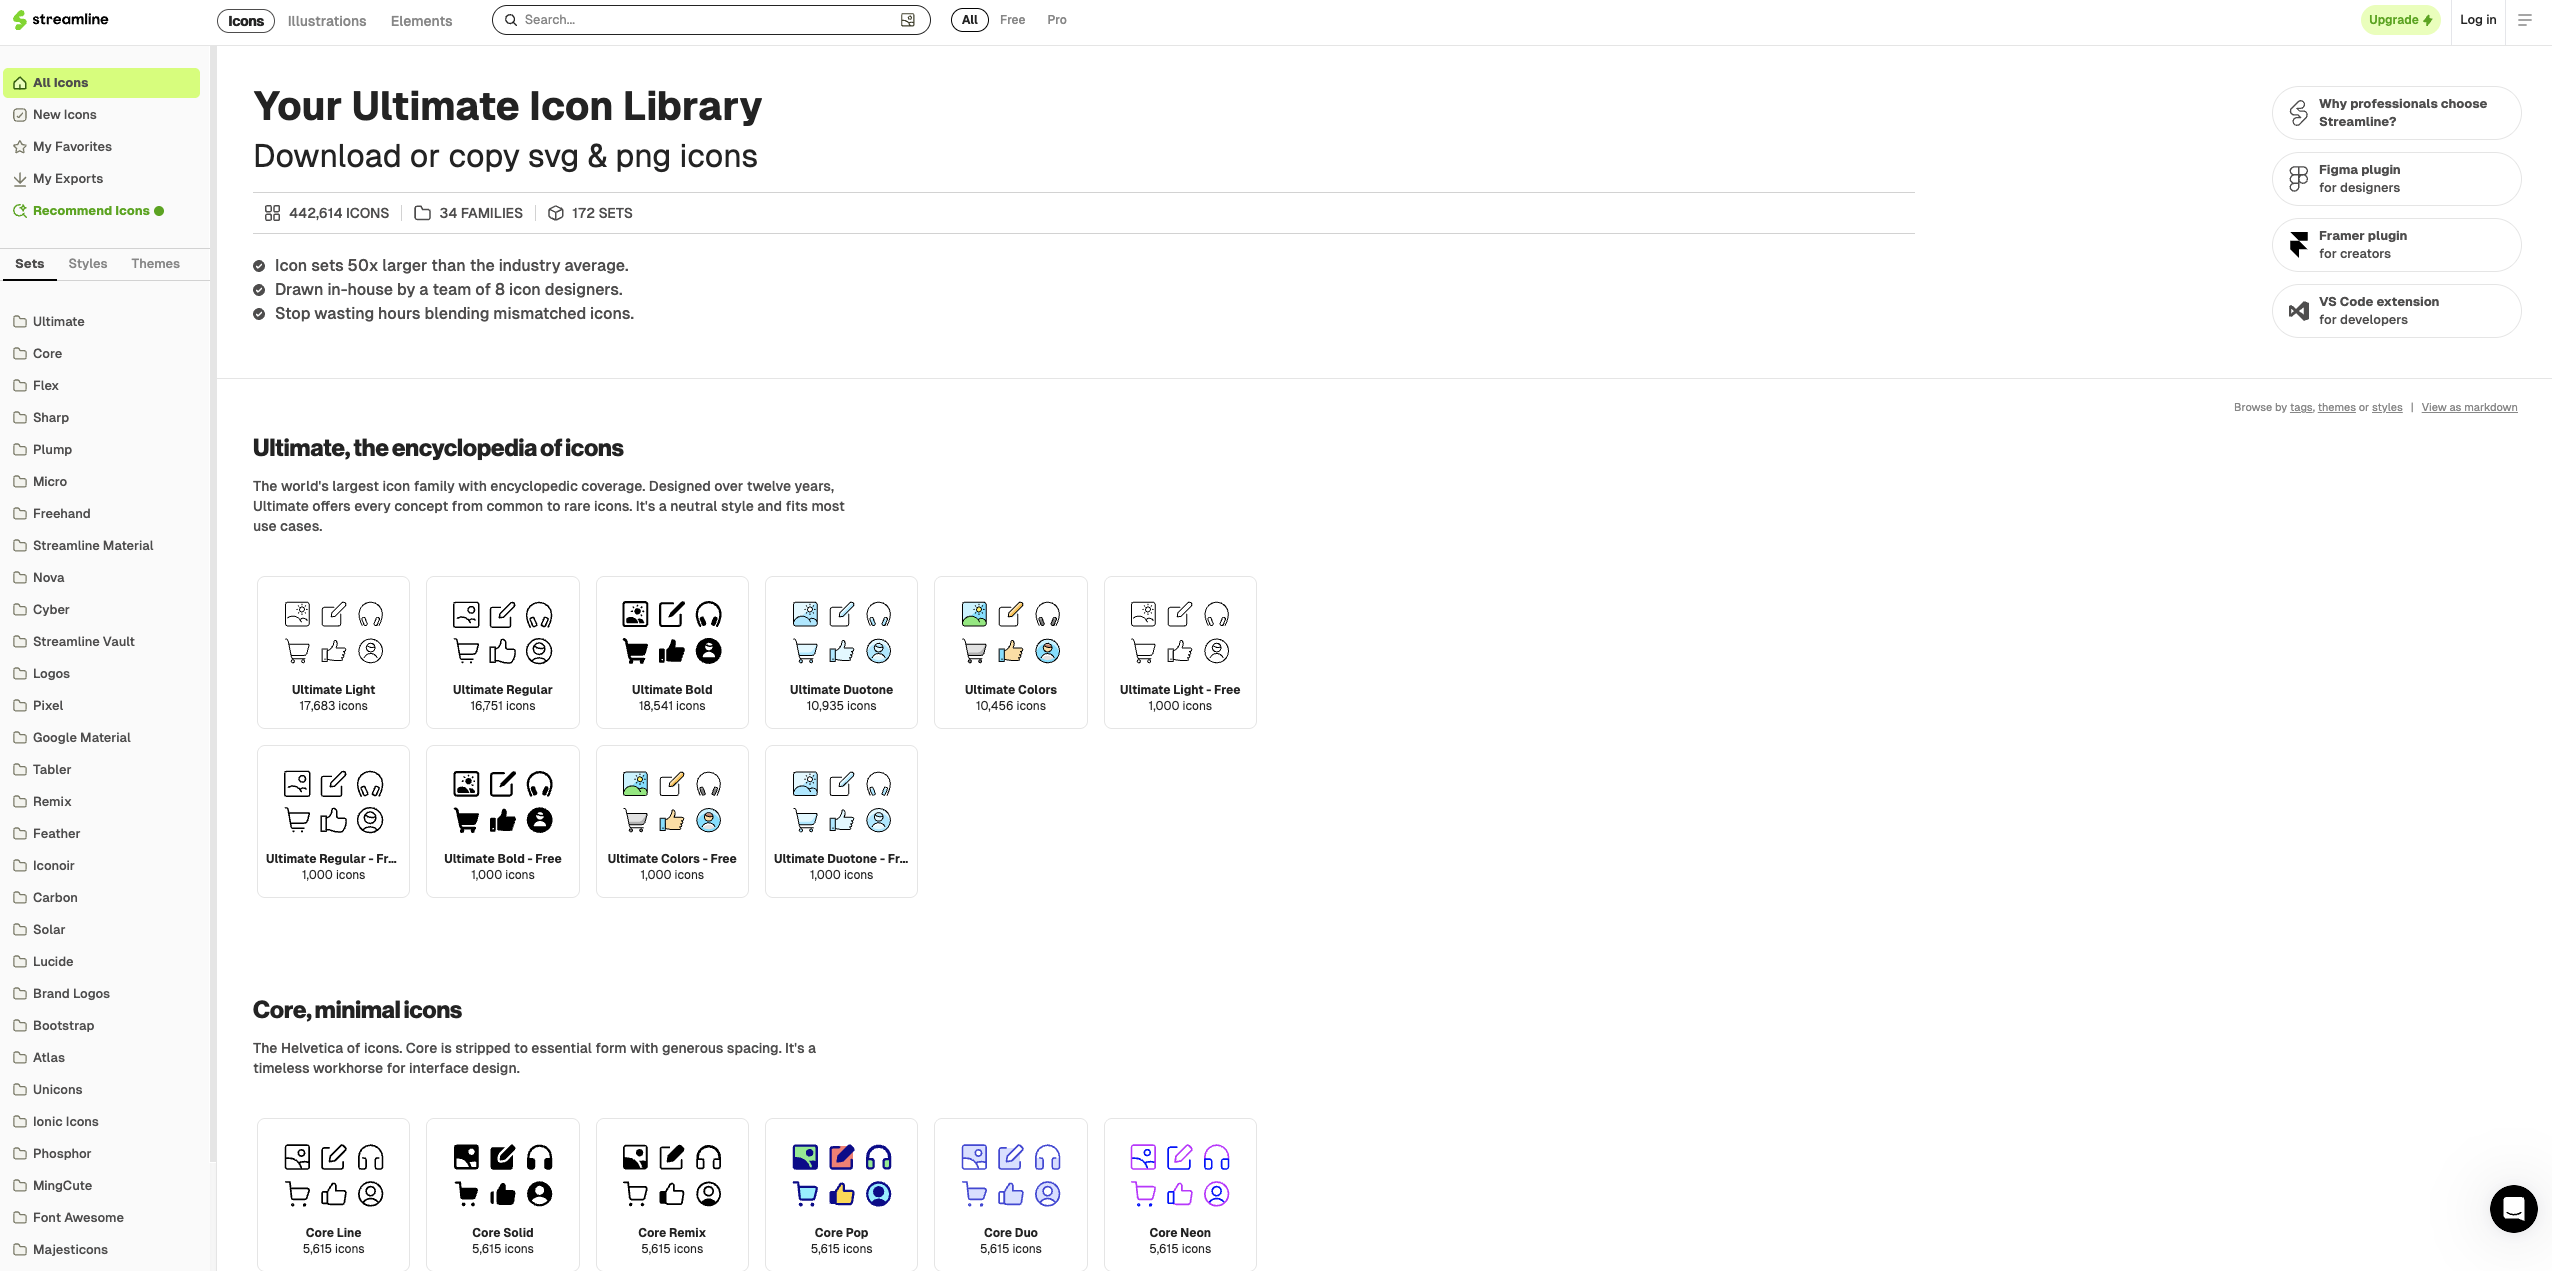Click the Figma plugin logo icon
The height and width of the screenshot is (1271, 2552).
click(2299, 179)
